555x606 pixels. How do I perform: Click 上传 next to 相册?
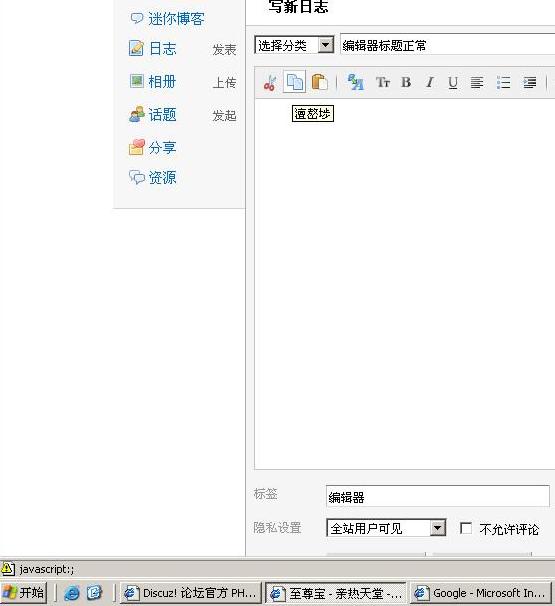click(x=225, y=82)
